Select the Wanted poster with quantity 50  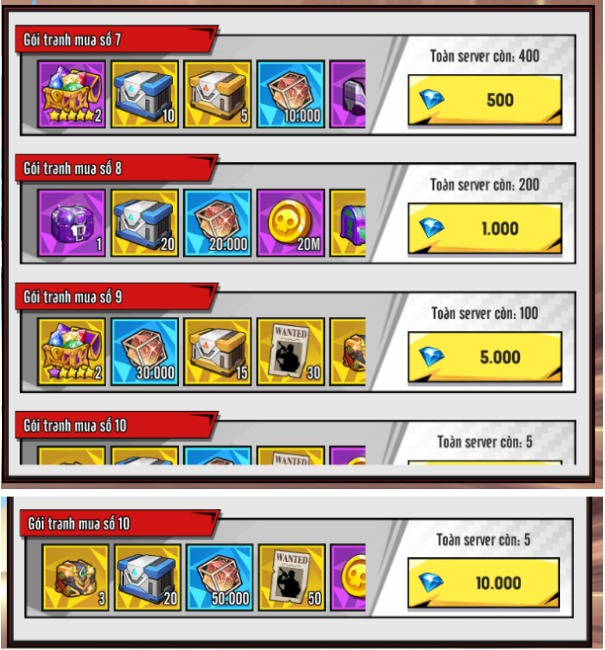[x=292, y=577]
